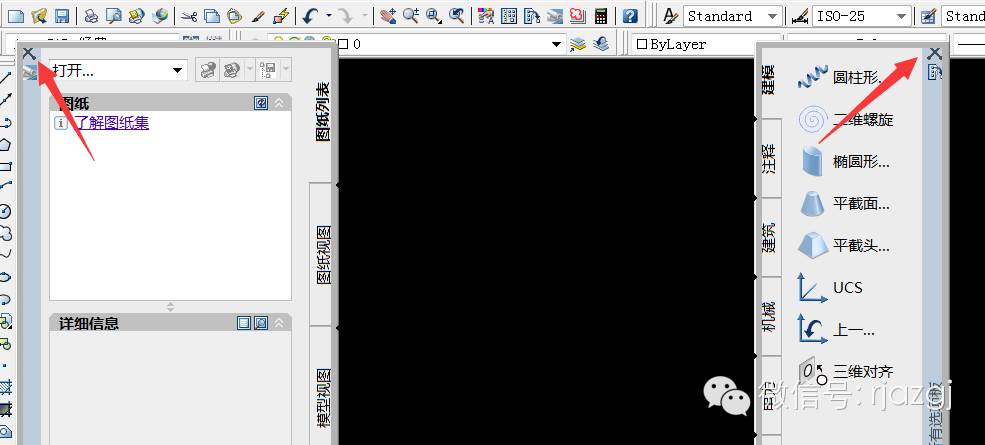The height and width of the screenshot is (445, 985).
Task: Select the 椭圆形 elliptical cylinder tool
Action: [845, 161]
